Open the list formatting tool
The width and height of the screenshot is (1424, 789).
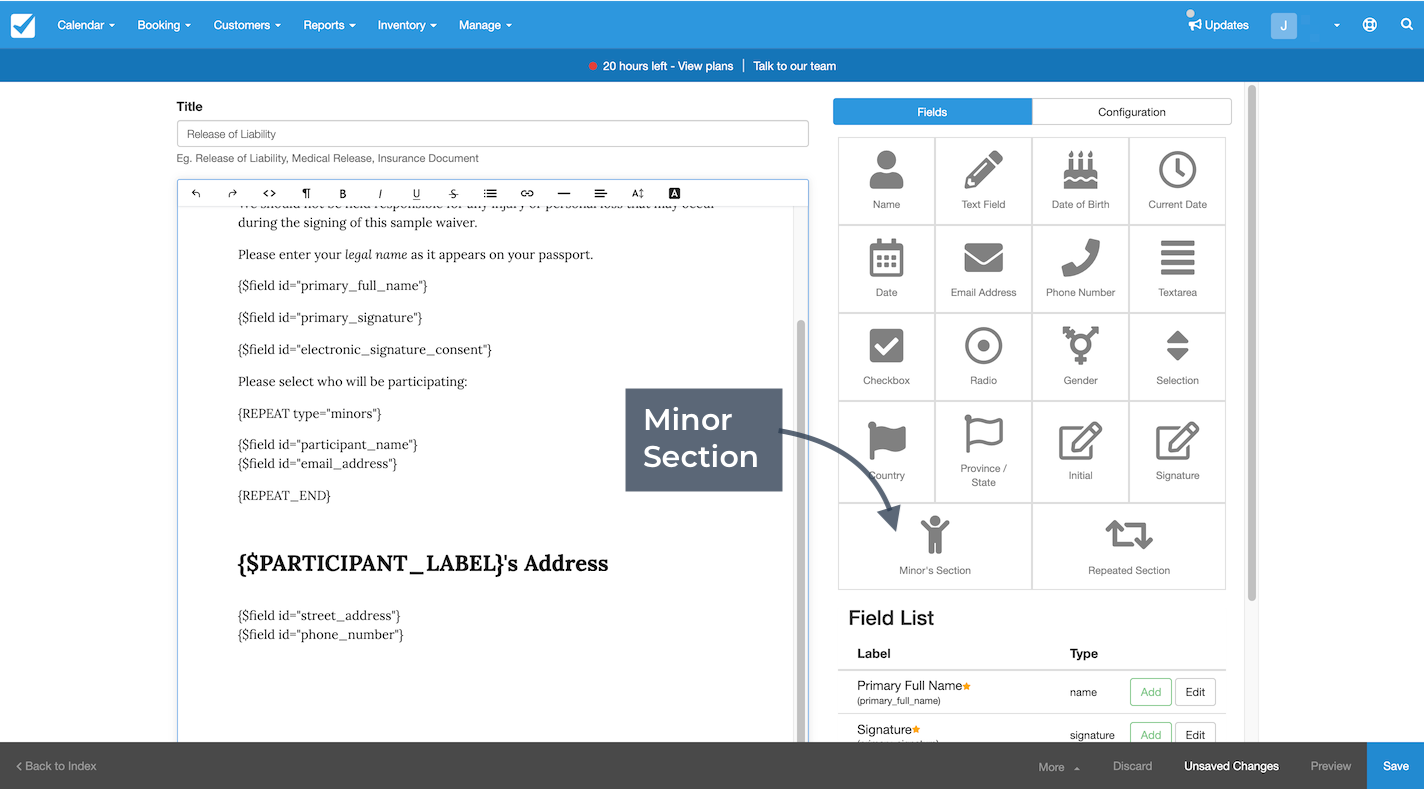(490, 193)
